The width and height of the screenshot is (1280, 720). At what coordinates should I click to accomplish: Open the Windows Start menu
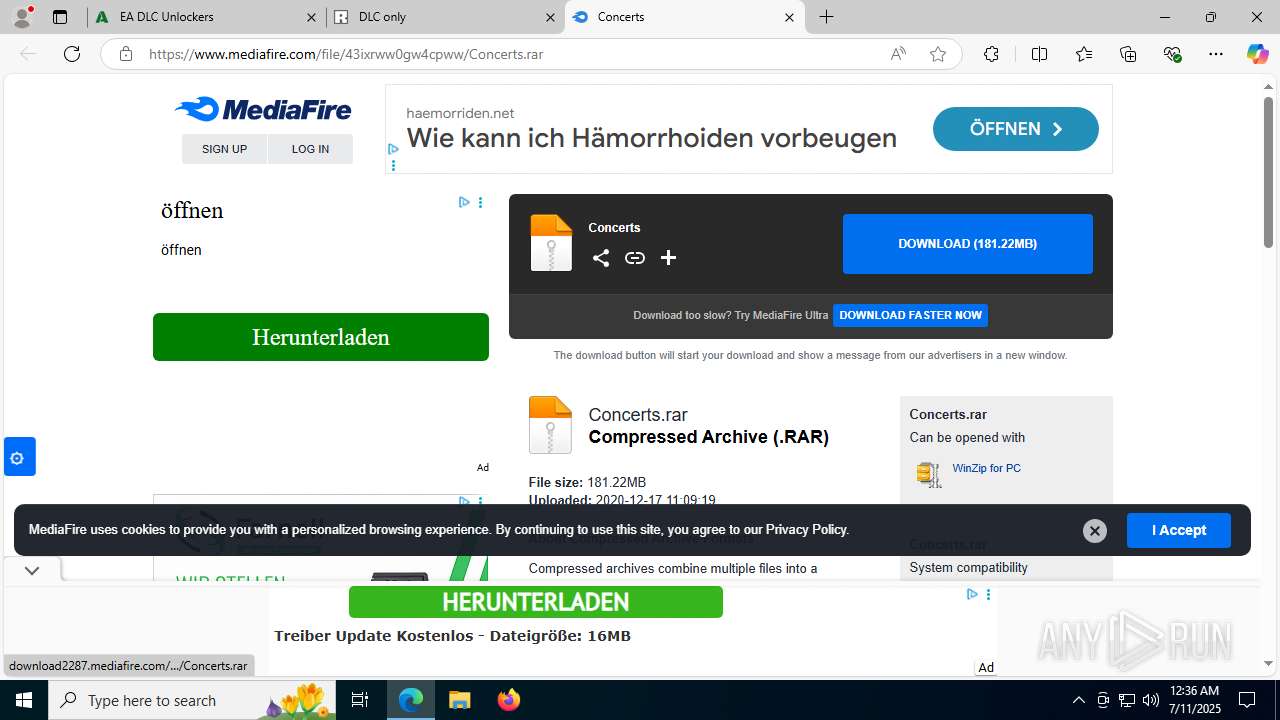point(24,700)
